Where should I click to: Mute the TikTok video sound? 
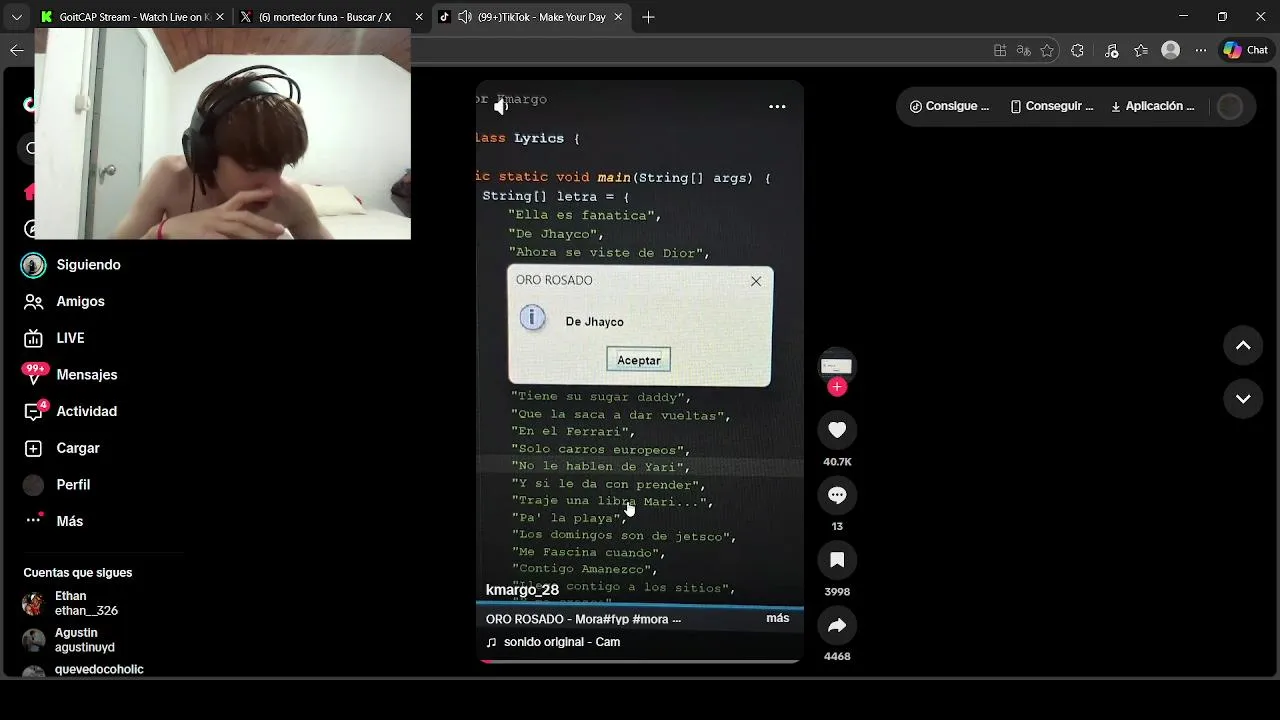coord(501,106)
